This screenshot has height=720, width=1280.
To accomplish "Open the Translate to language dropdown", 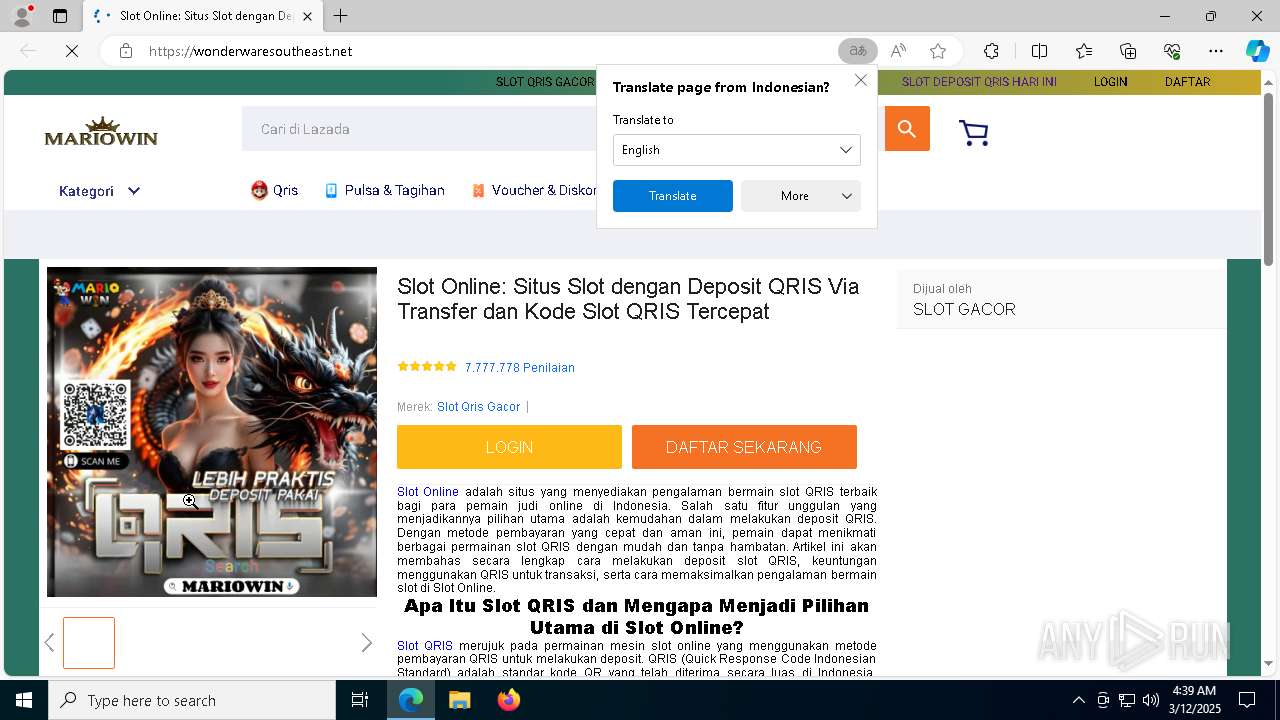I will coord(736,150).
